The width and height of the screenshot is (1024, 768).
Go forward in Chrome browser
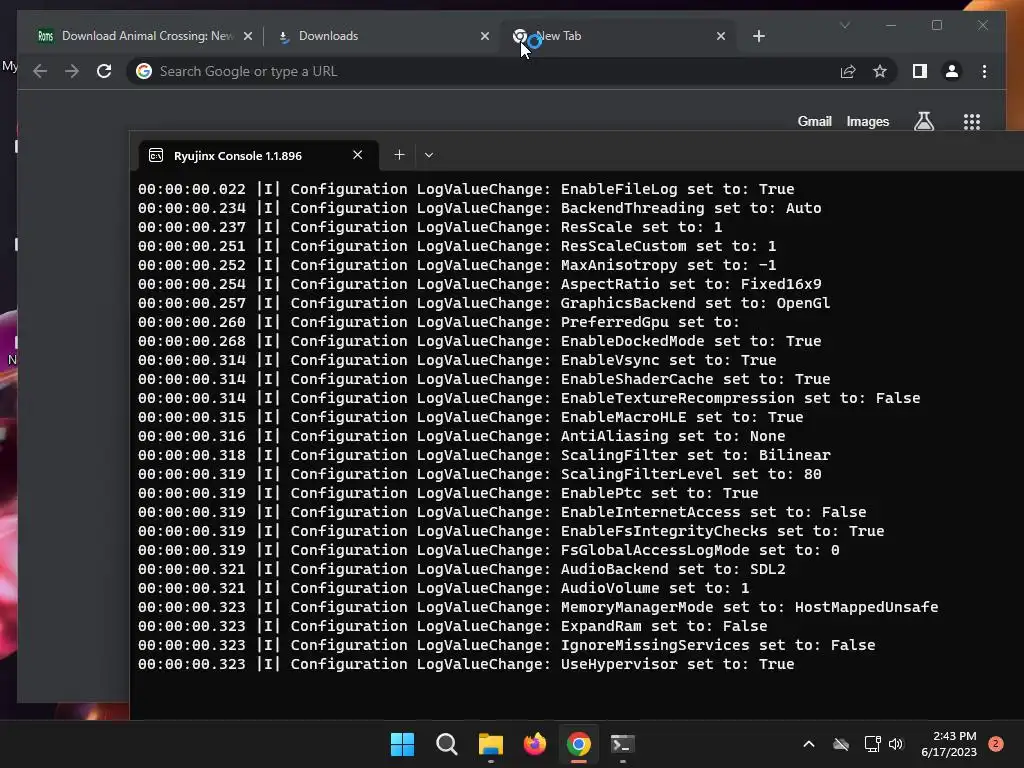[x=72, y=71]
